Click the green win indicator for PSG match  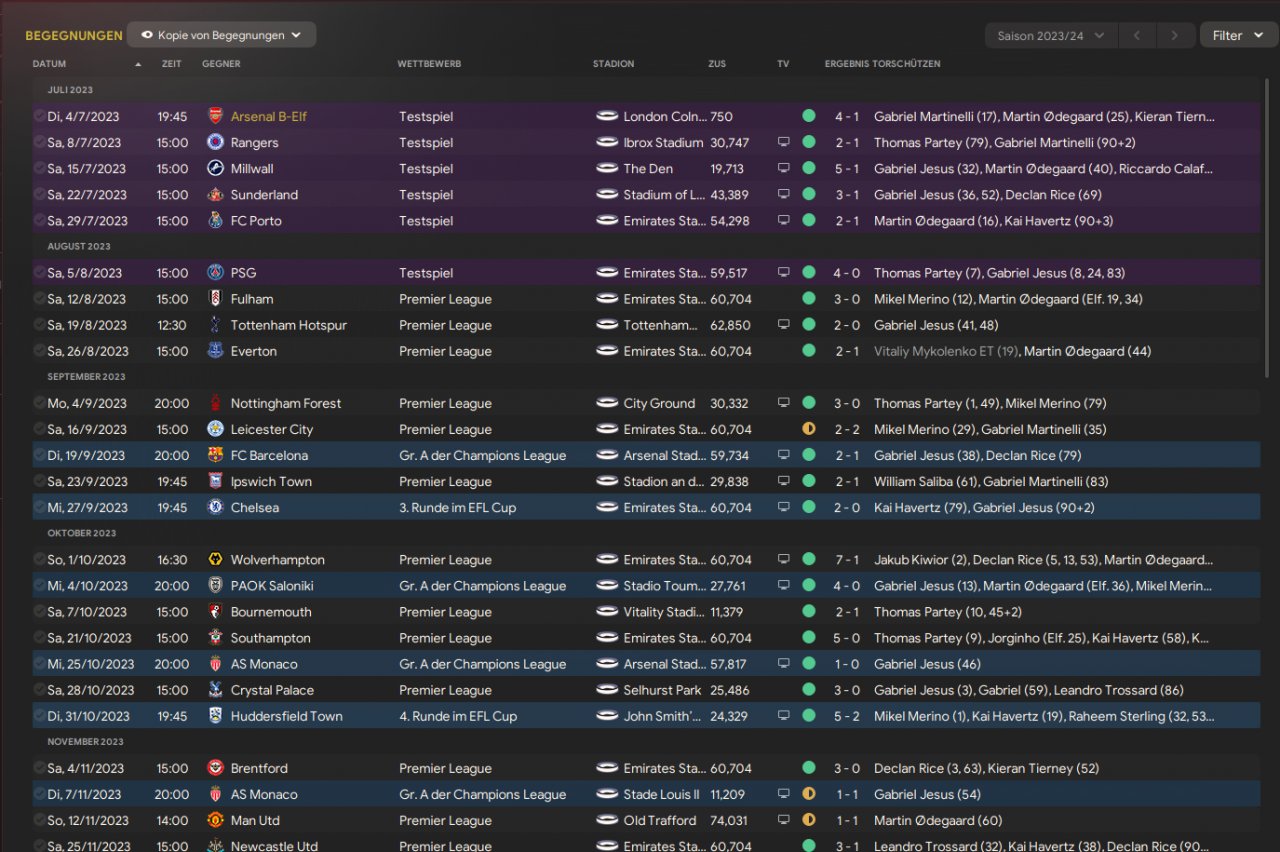click(808, 273)
